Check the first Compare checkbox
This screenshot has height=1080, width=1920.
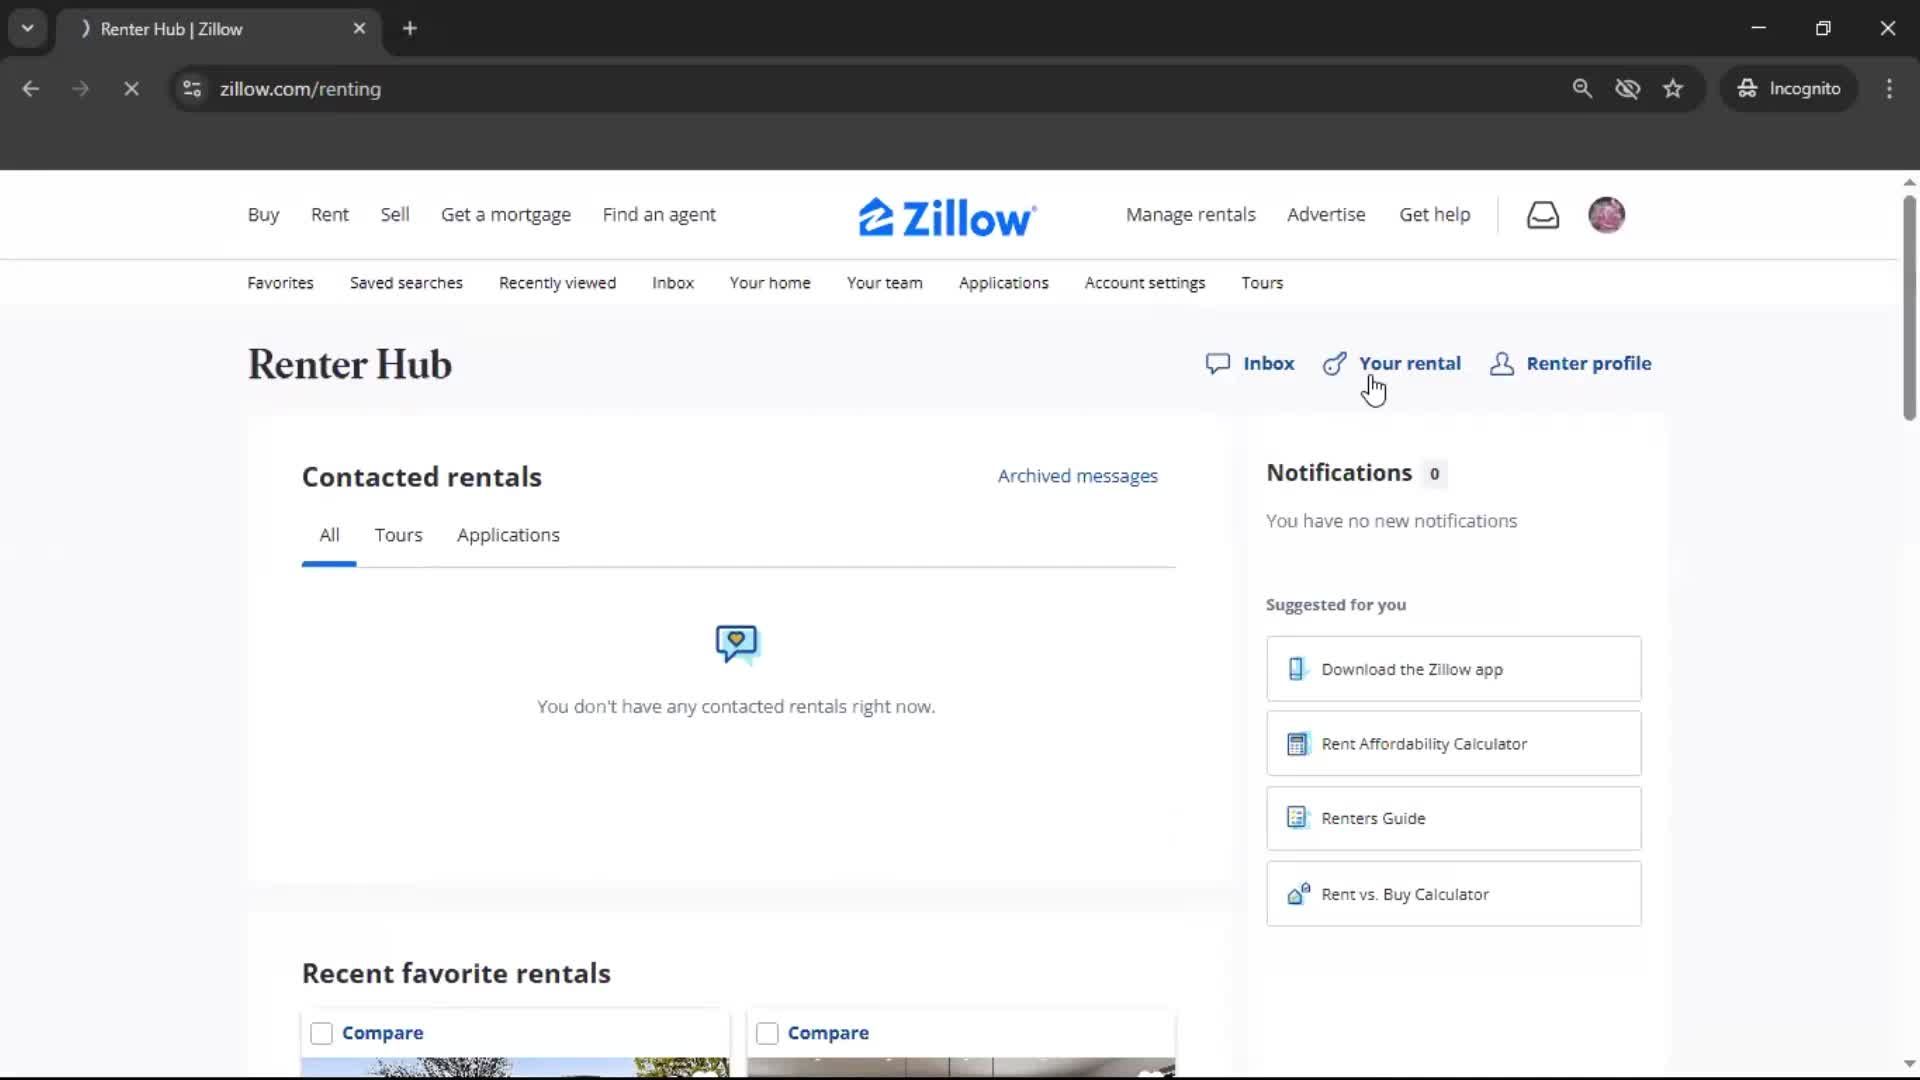pos(320,1033)
